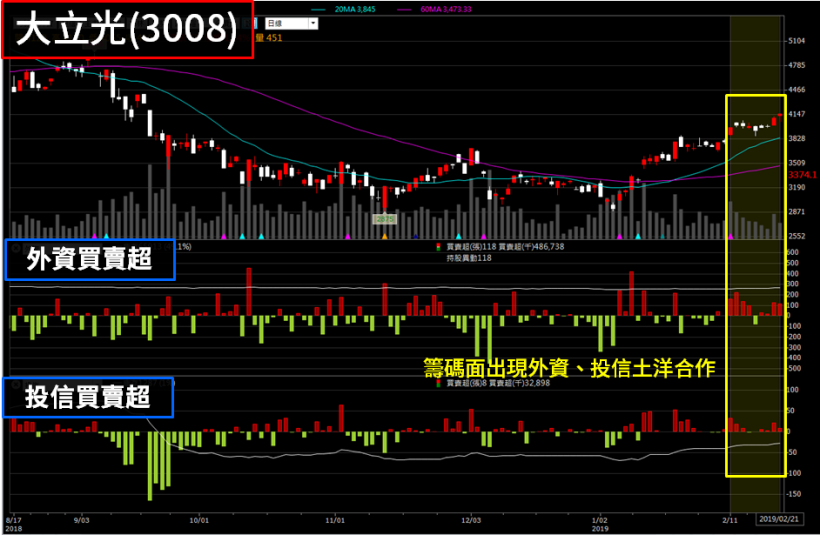Viewport: 820px width, 535px height.
Task: Click the 2875 low price label
Action: click(x=385, y=219)
